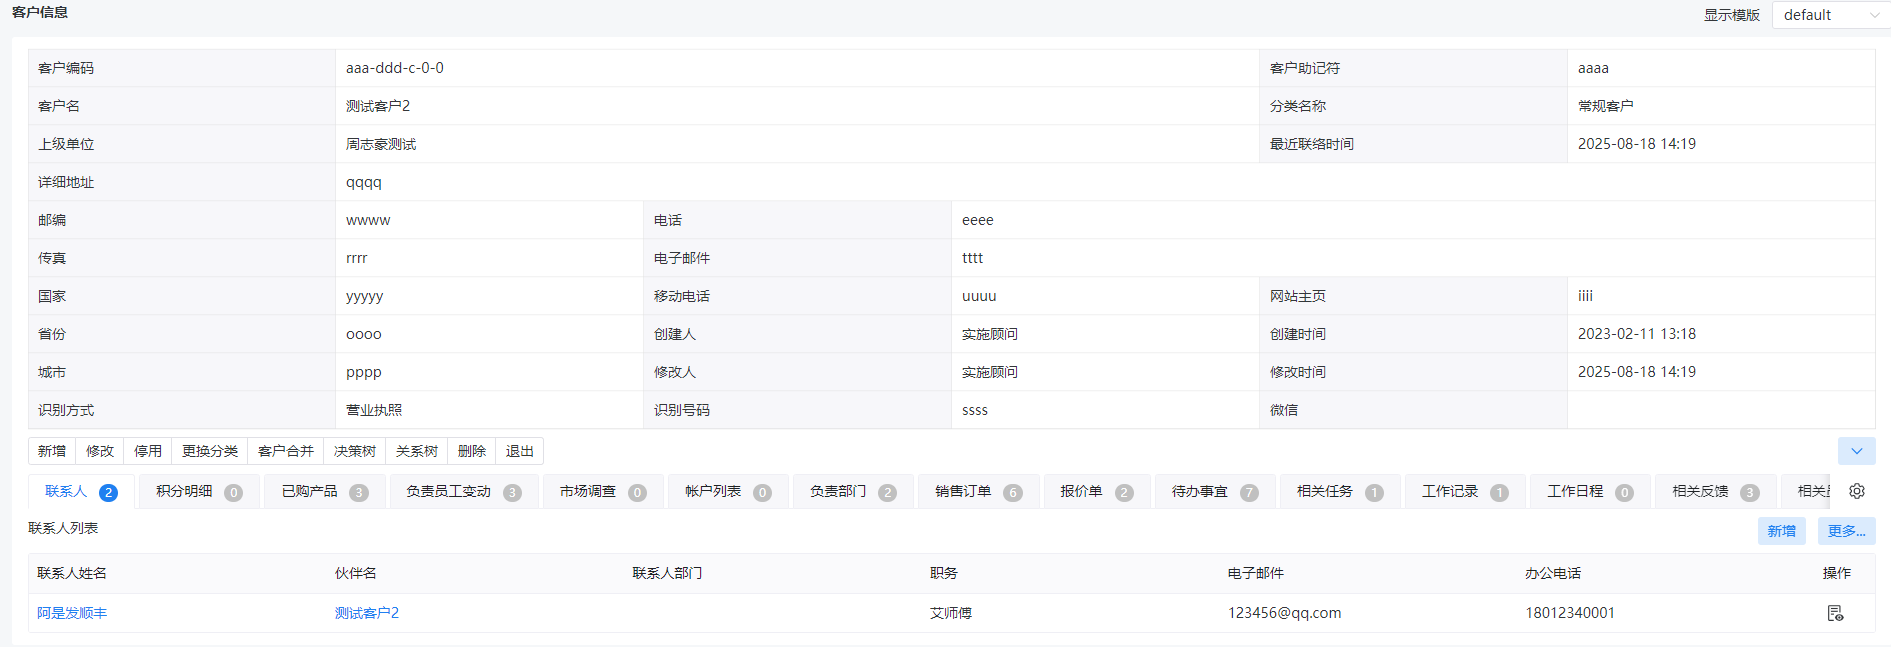Screen dimensions: 1891x647
Task: Click the tab settings gear icon
Action: pos(1857,491)
